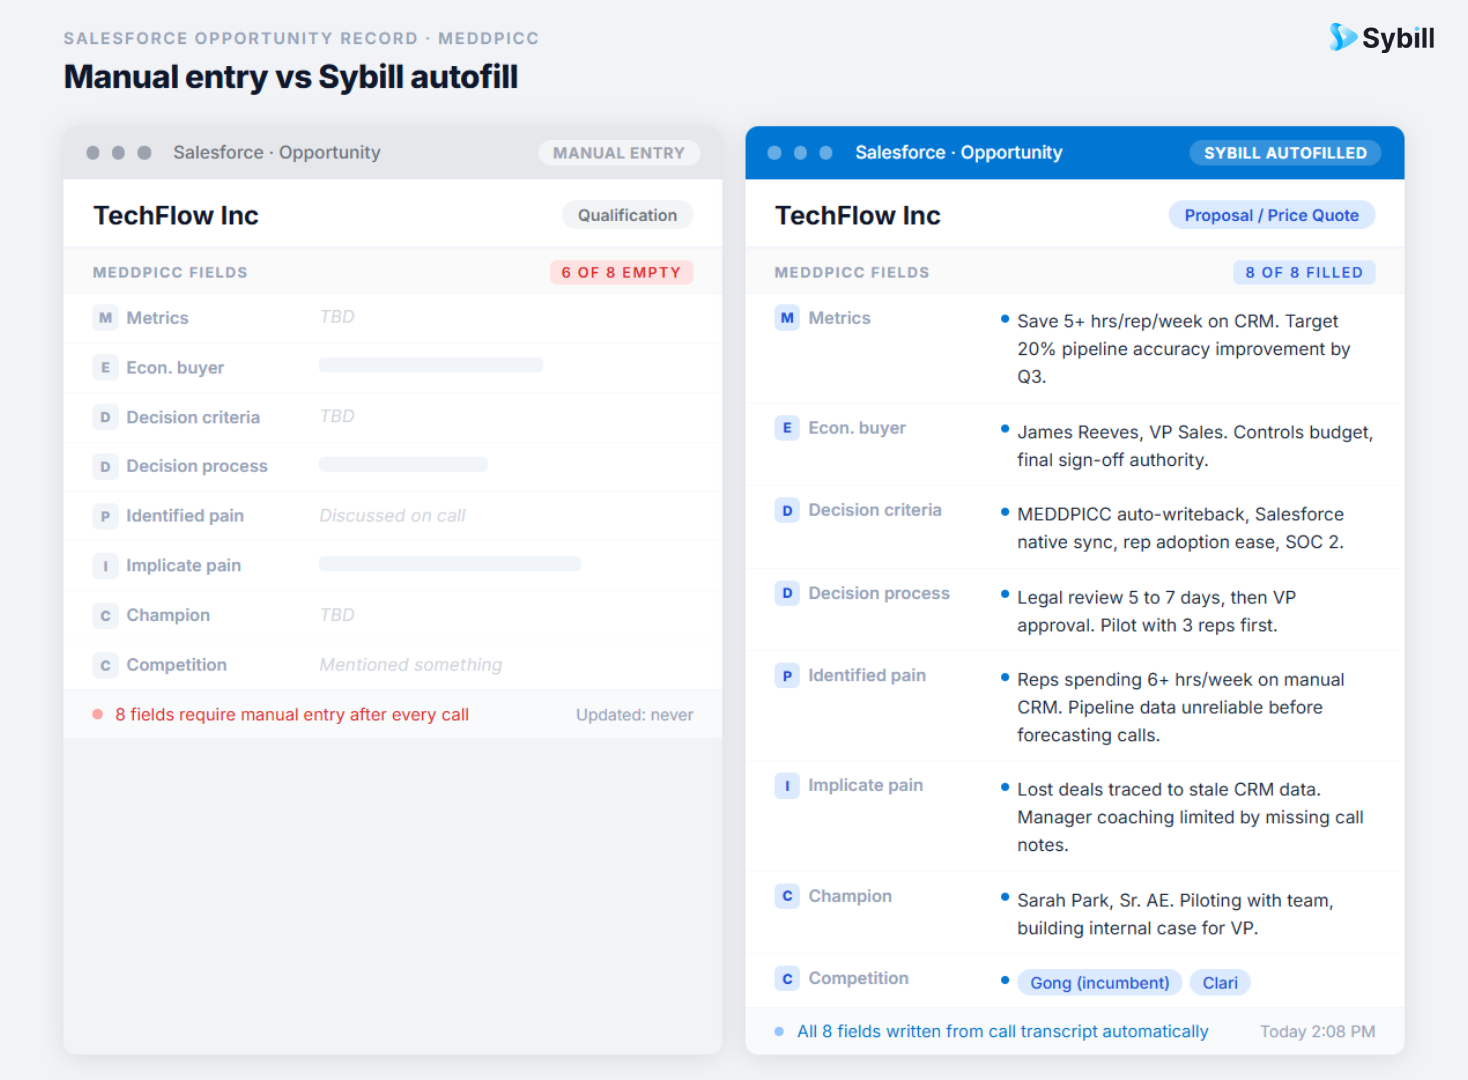Click Decision process label in autofilled panel
1468x1080 pixels.
(x=879, y=593)
